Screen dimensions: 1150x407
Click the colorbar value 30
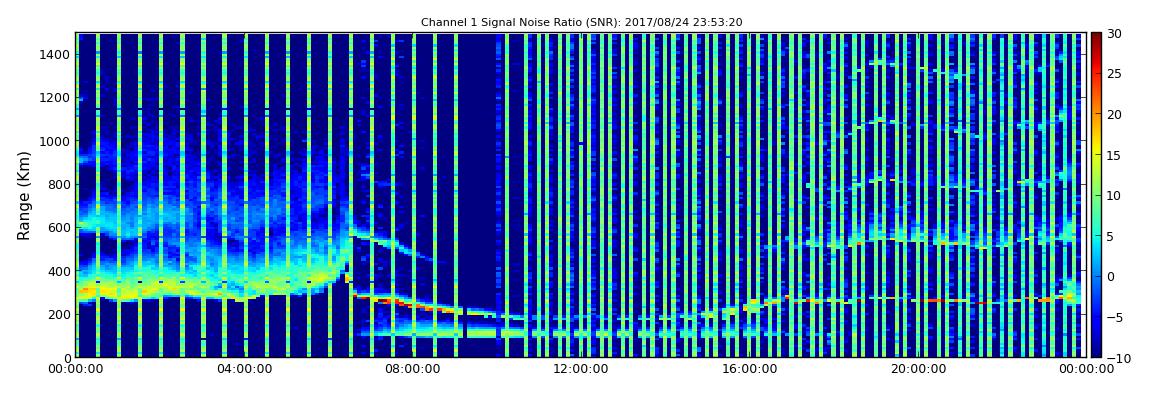(1114, 34)
